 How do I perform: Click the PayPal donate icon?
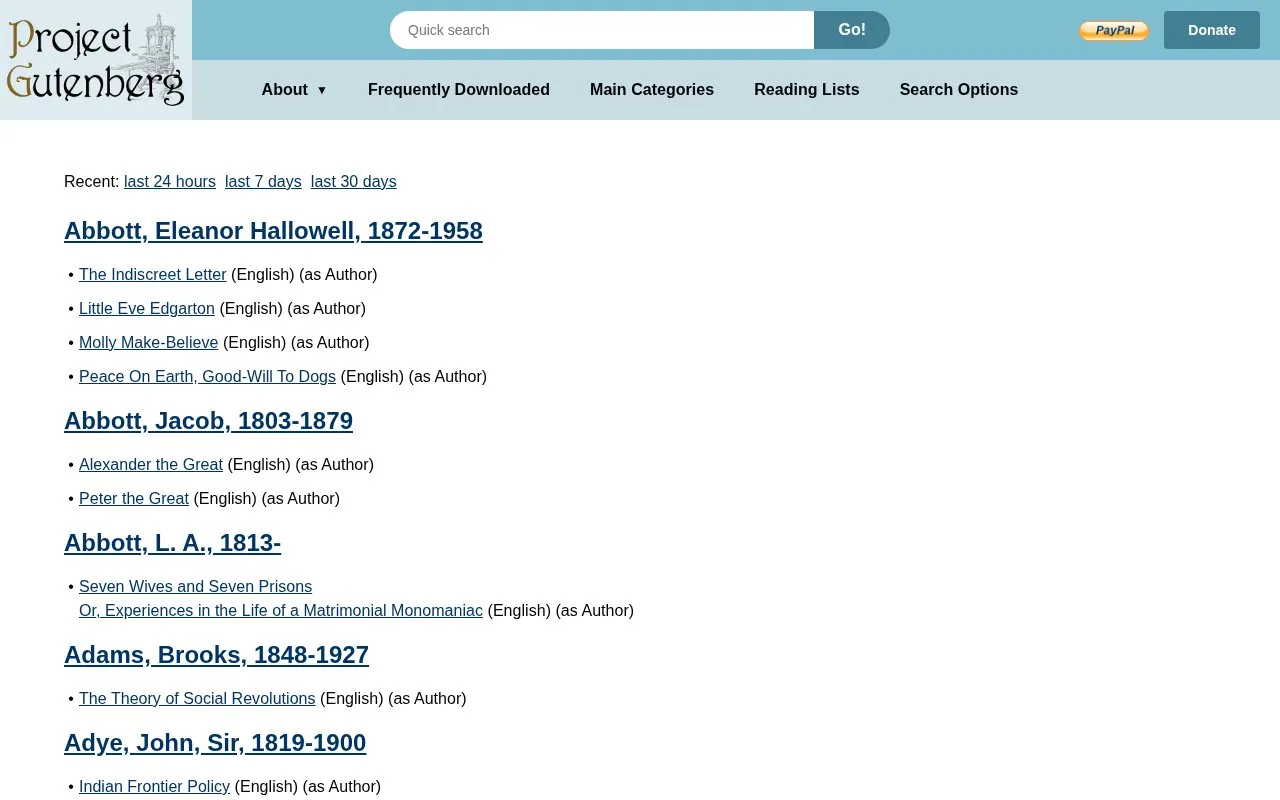tap(1114, 31)
